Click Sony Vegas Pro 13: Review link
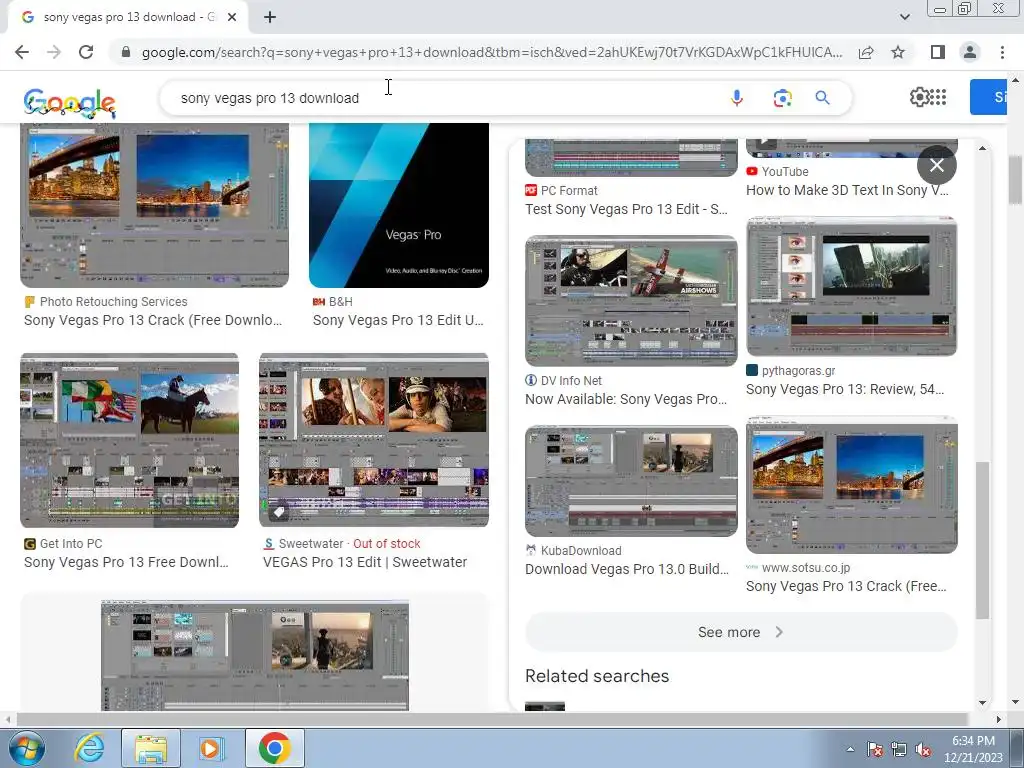Image resolution: width=1024 pixels, height=768 pixels. pyautogui.click(x=844, y=389)
